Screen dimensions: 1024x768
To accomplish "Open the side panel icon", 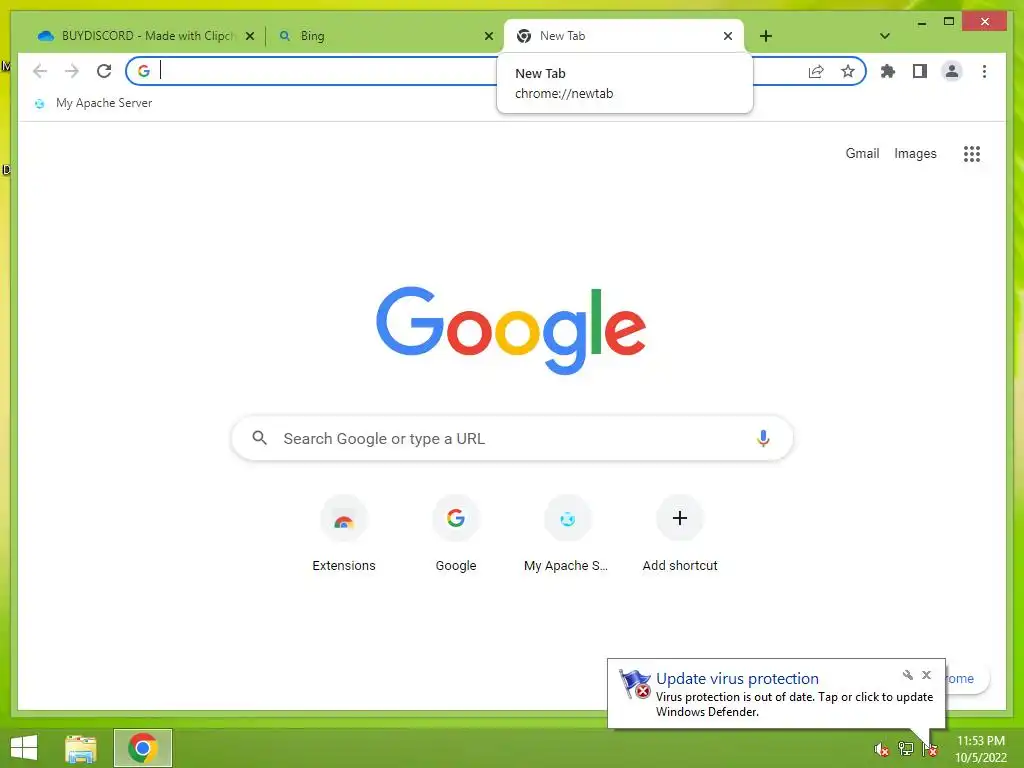I will 920,71.
